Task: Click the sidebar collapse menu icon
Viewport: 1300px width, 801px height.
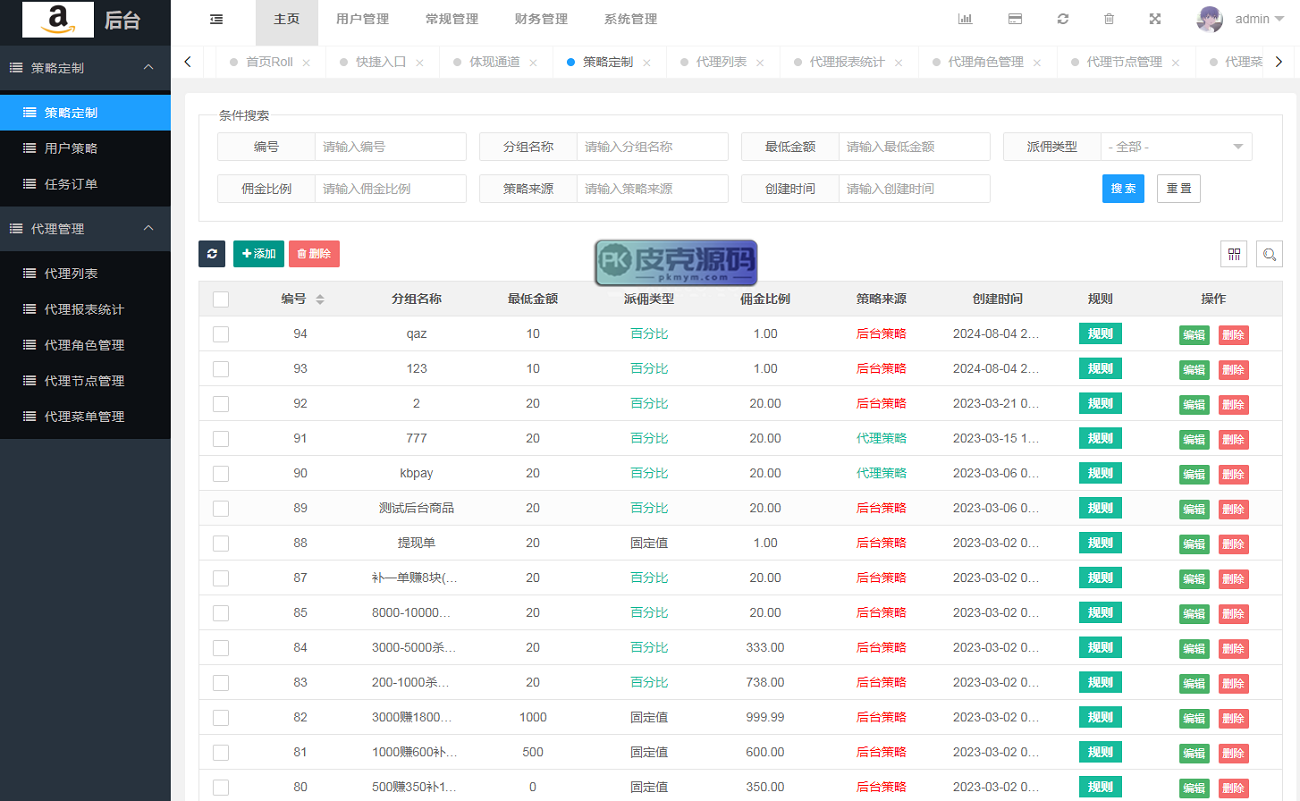Action: (x=216, y=19)
